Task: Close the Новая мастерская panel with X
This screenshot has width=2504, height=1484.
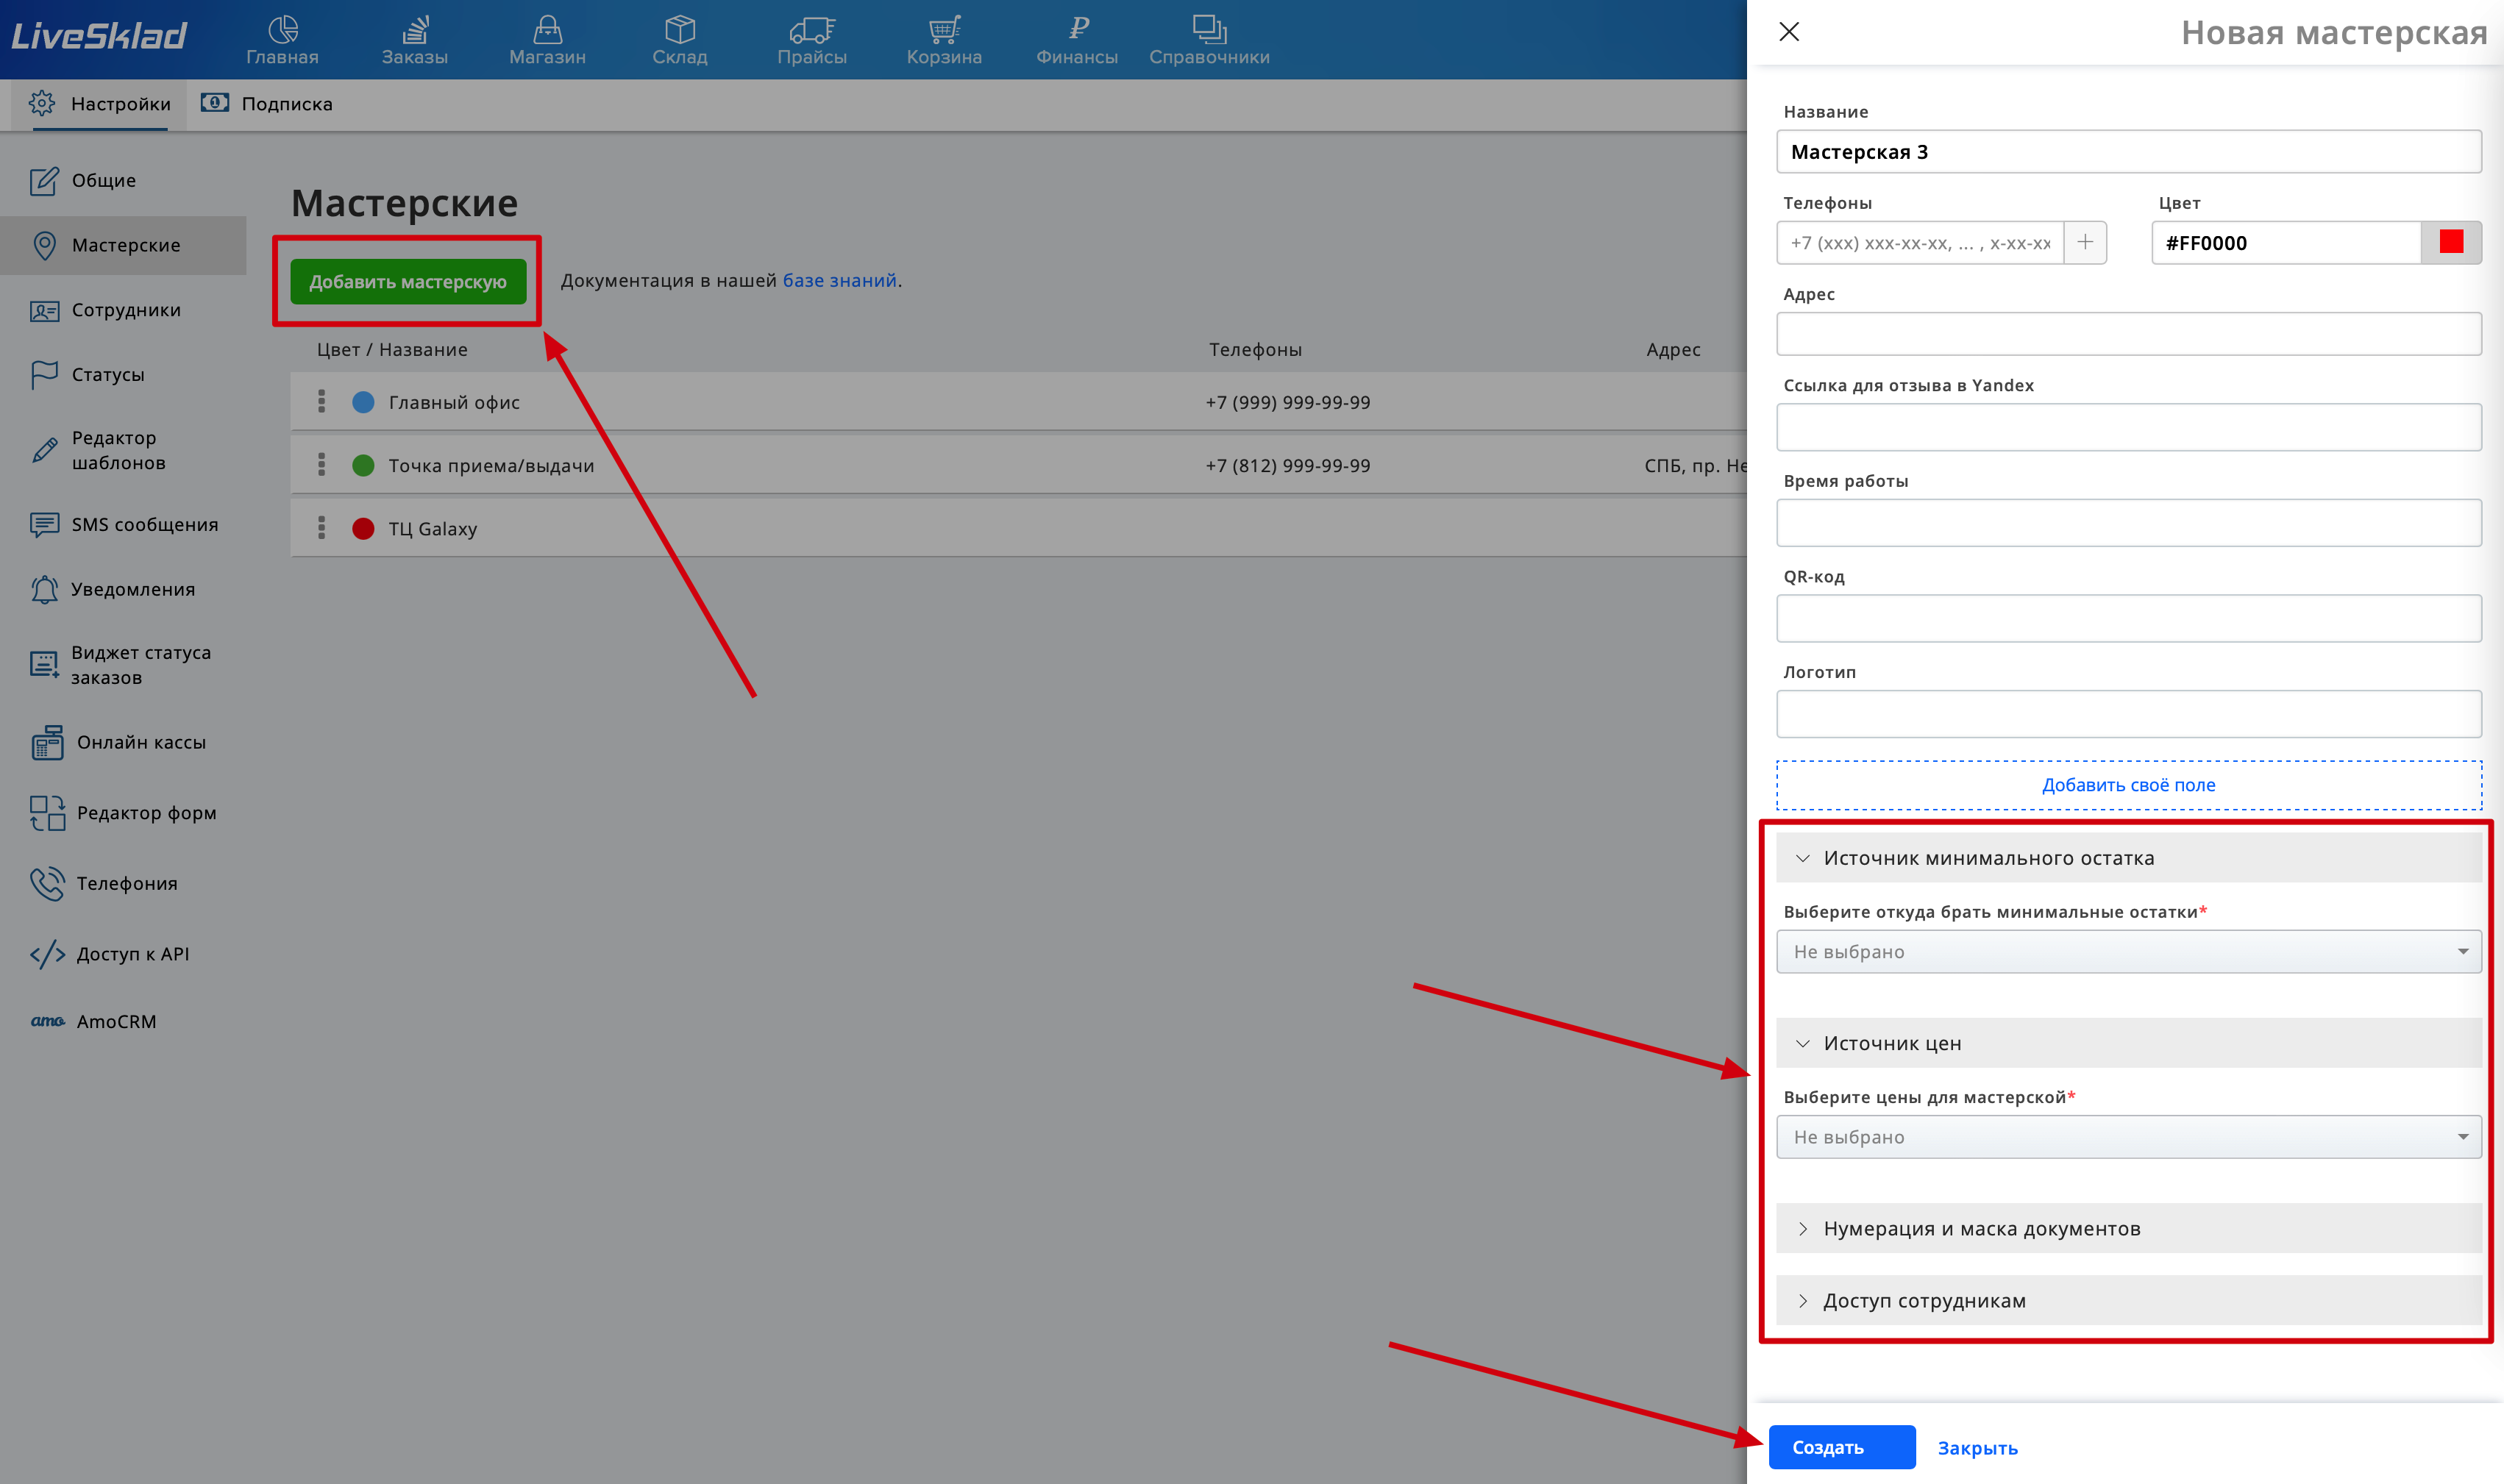Action: point(1789,32)
